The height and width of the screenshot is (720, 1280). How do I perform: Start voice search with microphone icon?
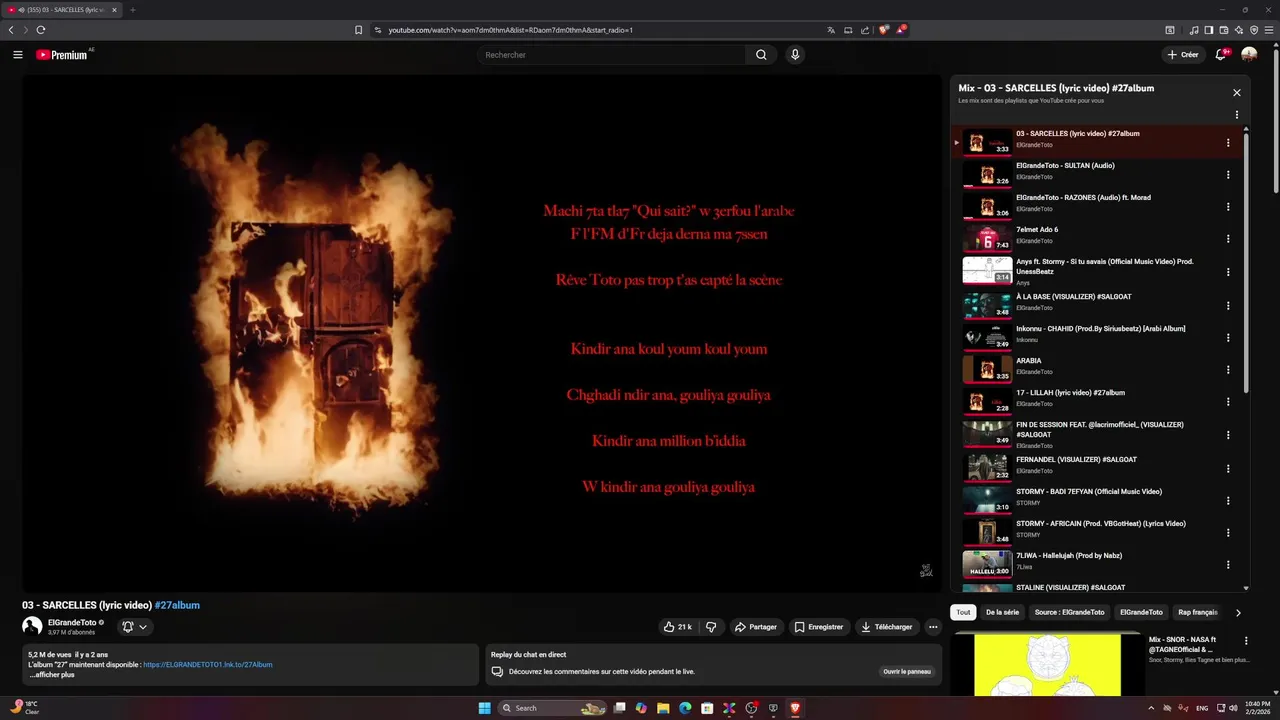click(795, 55)
